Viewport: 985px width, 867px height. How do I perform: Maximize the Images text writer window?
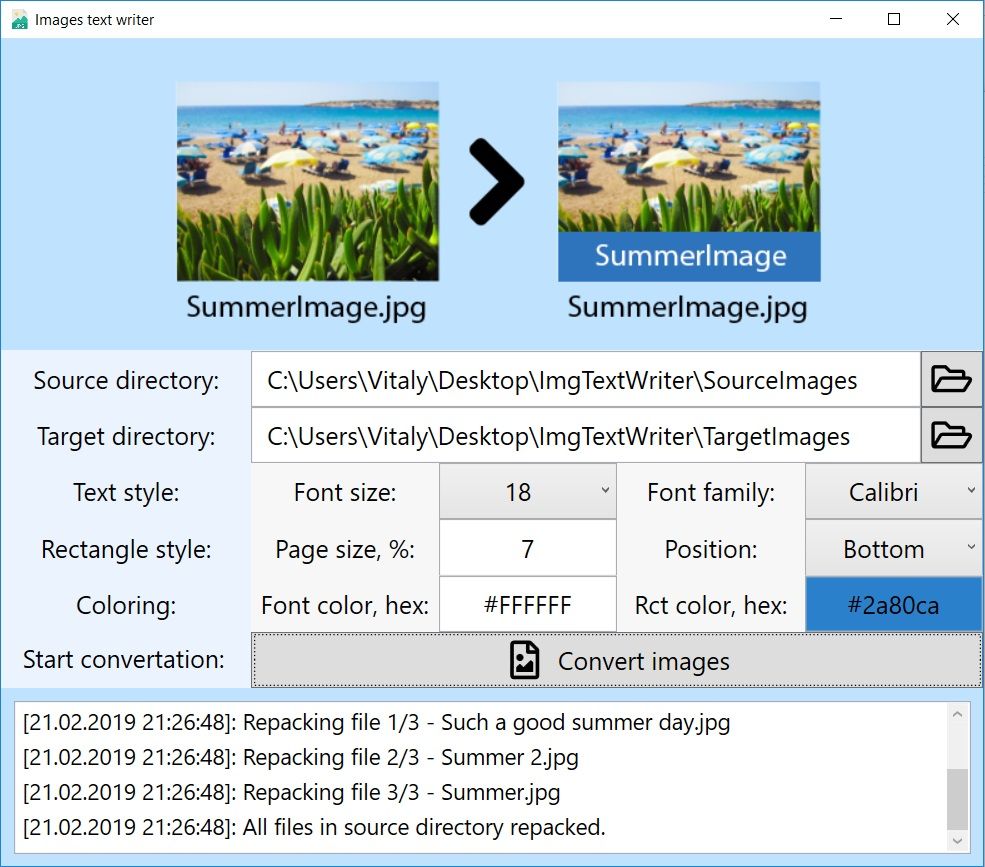894,19
